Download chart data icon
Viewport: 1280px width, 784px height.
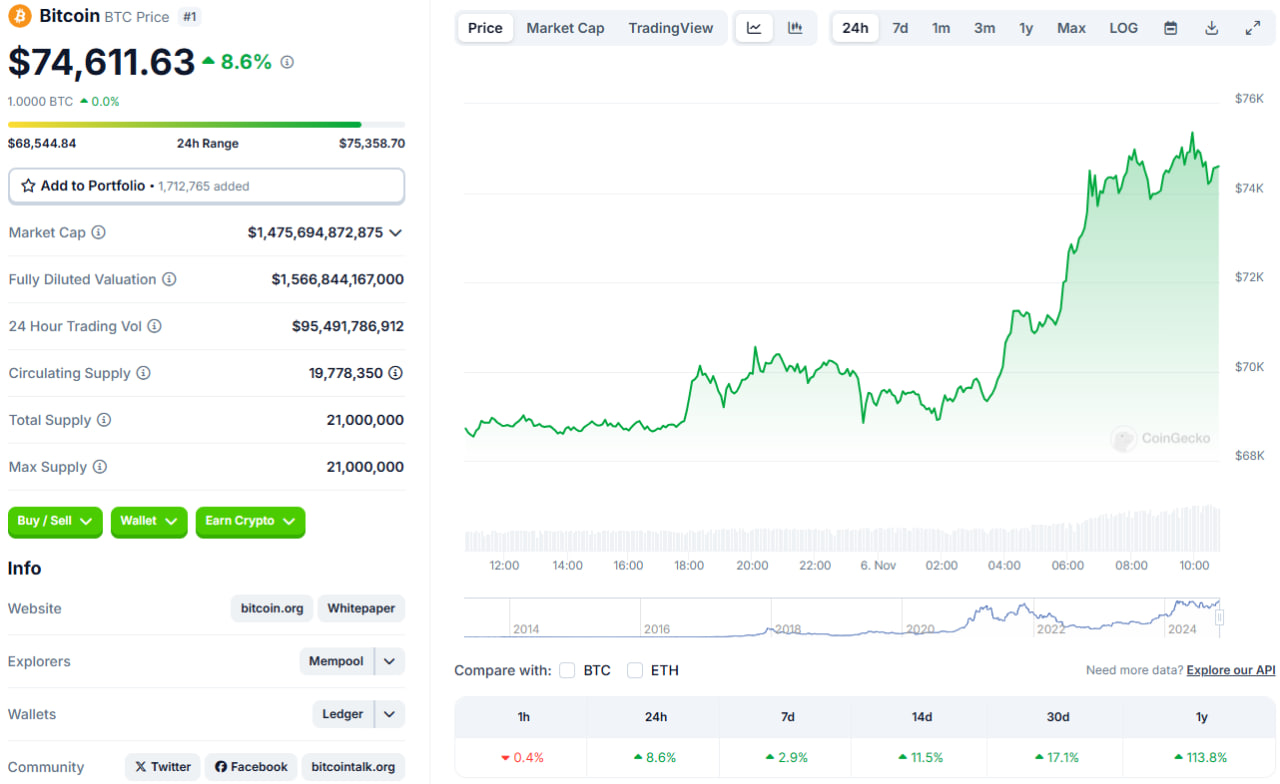tap(1211, 28)
